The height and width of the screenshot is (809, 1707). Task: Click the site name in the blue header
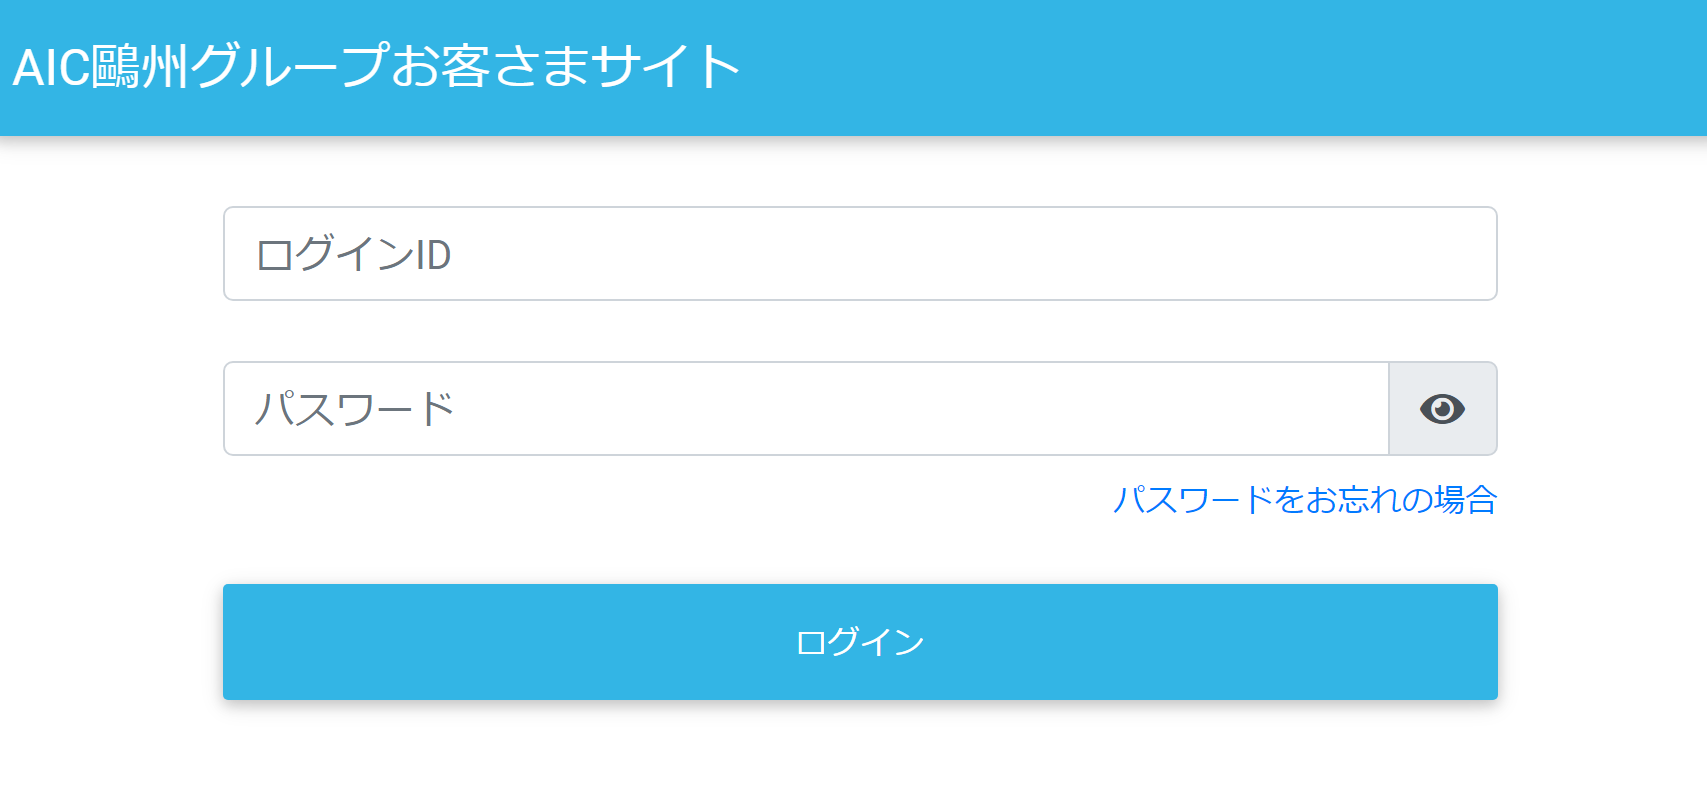pos(376,67)
